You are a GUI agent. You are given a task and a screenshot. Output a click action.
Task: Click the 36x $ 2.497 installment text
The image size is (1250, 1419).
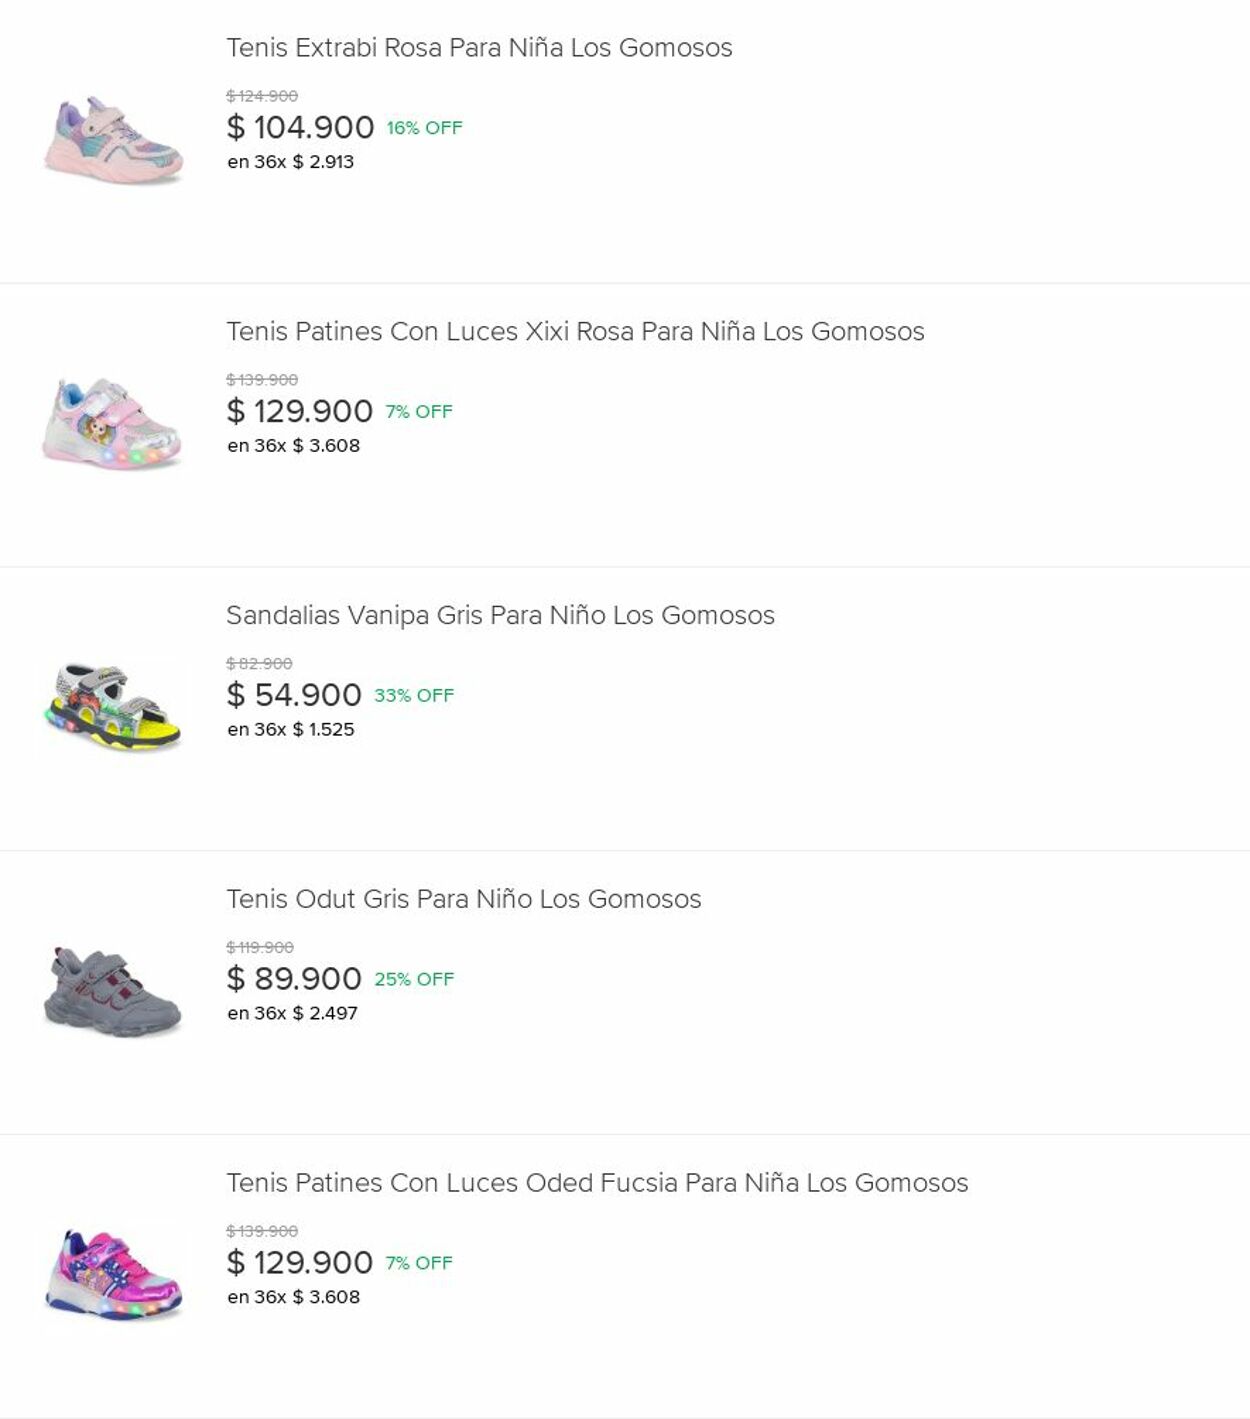(292, 1013)
